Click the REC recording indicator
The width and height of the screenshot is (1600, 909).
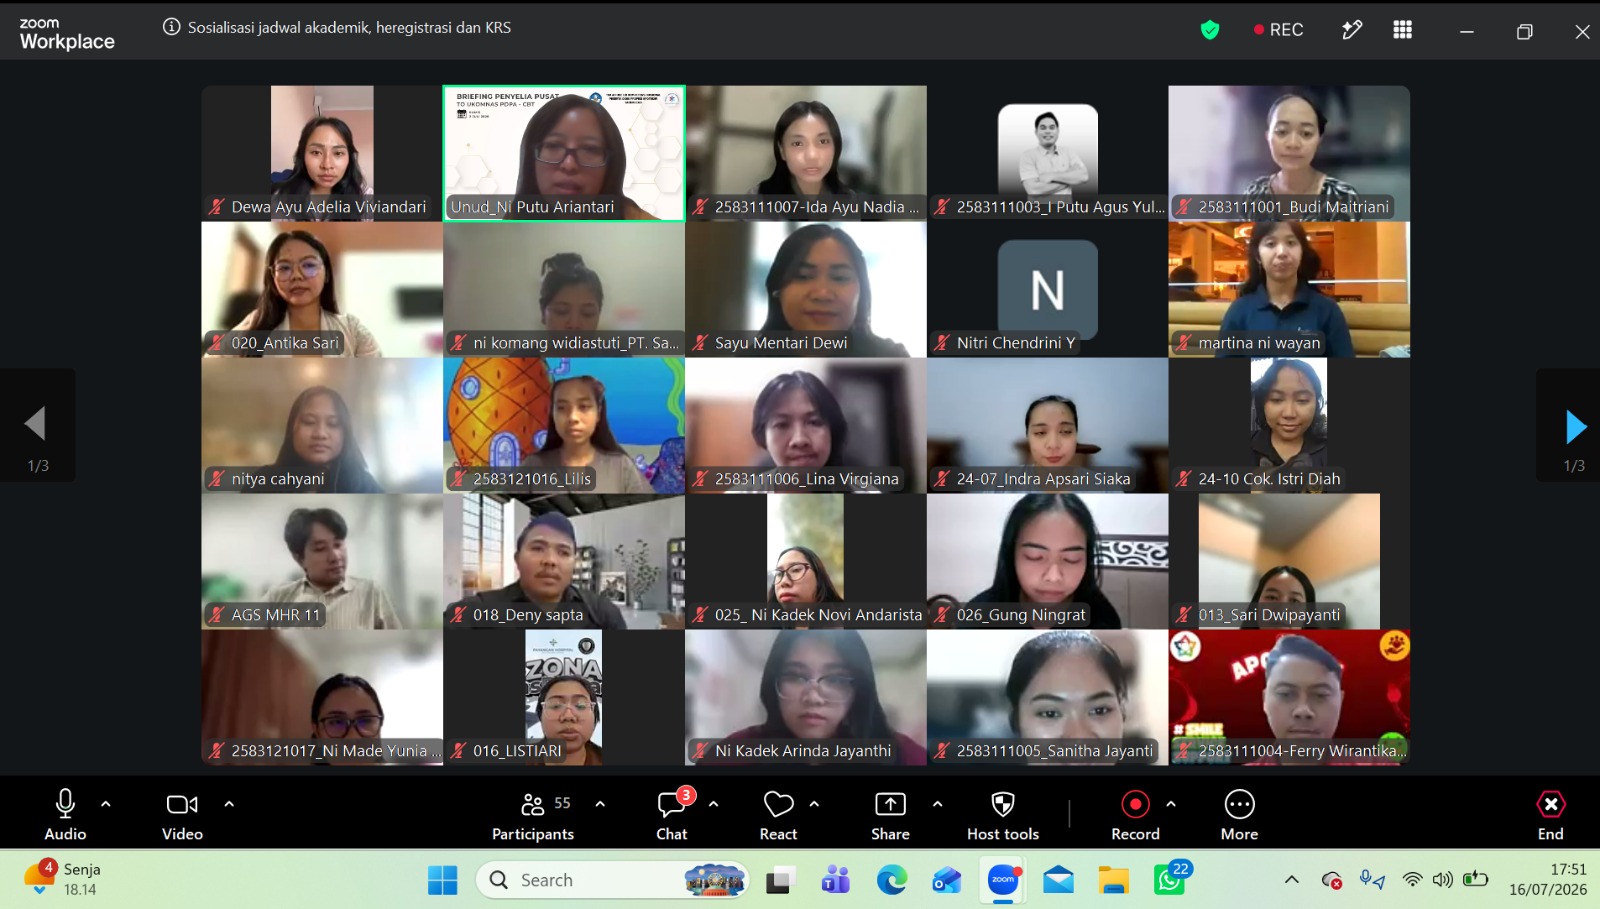click(1278, 30)
